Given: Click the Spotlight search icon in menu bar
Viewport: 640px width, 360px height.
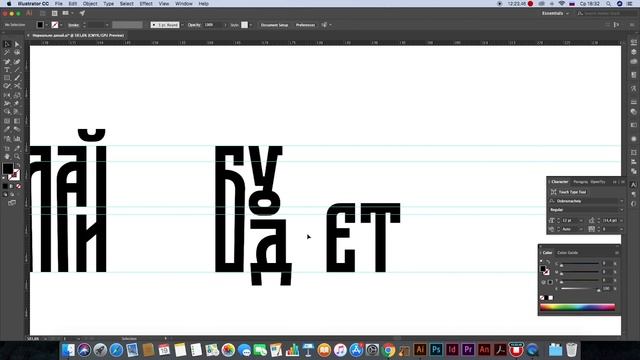Looking at the screenshot, I should click(608, 4).
